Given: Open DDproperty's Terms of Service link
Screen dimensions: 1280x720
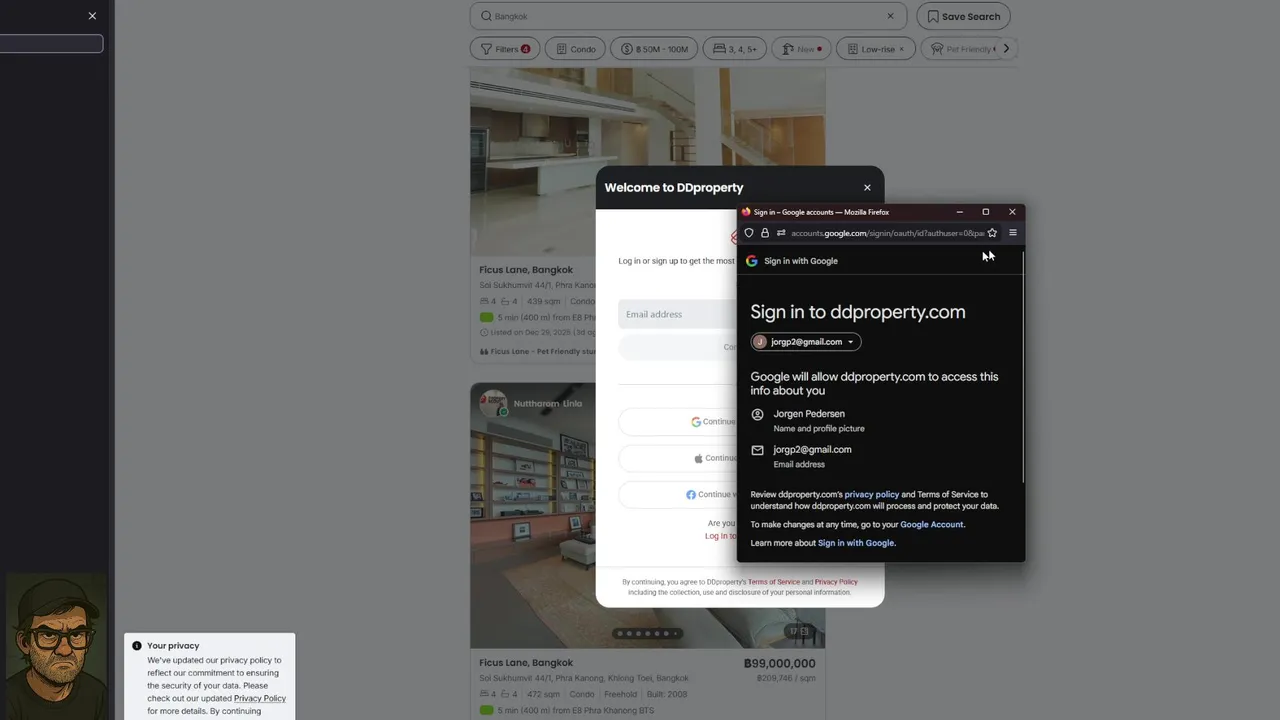Looking at the screenshot, I should click(x=774, y=582).
